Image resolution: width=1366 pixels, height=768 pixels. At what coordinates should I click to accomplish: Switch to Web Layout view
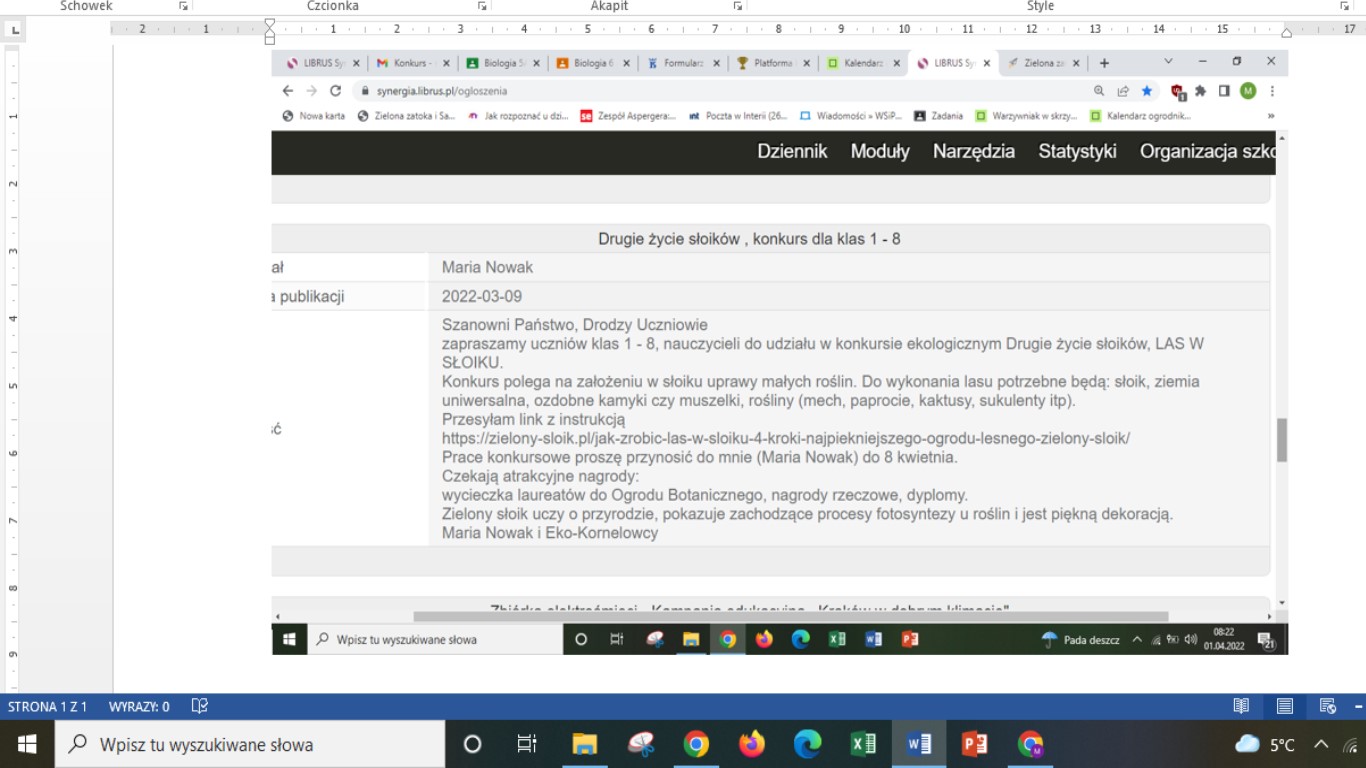tap(1328, 706)
